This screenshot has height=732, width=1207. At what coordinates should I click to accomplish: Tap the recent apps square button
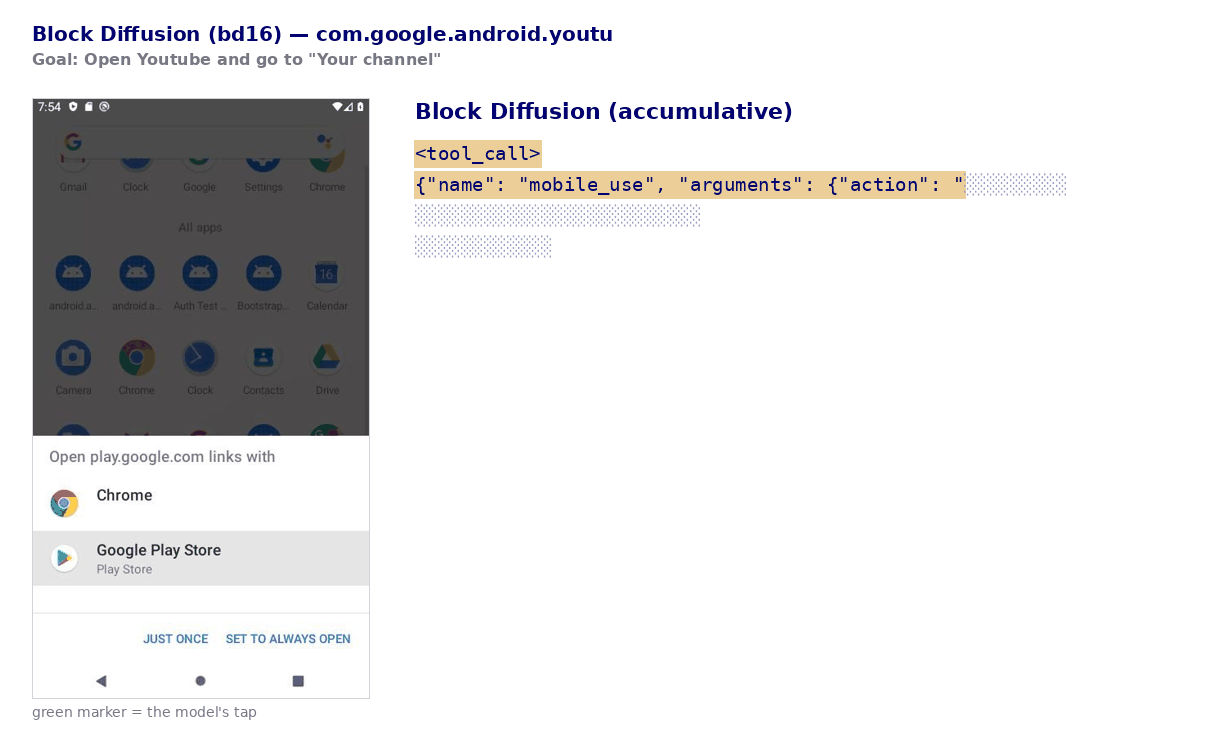coord(298,681)
